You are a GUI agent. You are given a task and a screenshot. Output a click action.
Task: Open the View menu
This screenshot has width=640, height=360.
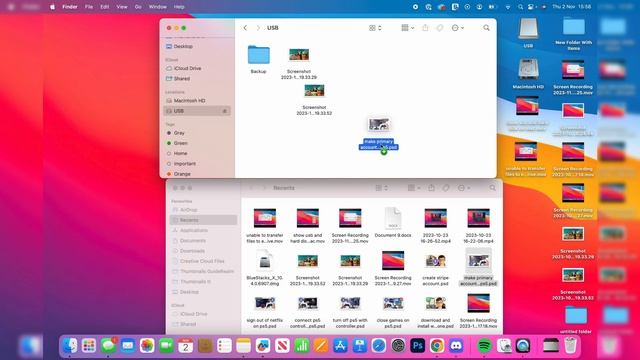click(x=122, y=7)
